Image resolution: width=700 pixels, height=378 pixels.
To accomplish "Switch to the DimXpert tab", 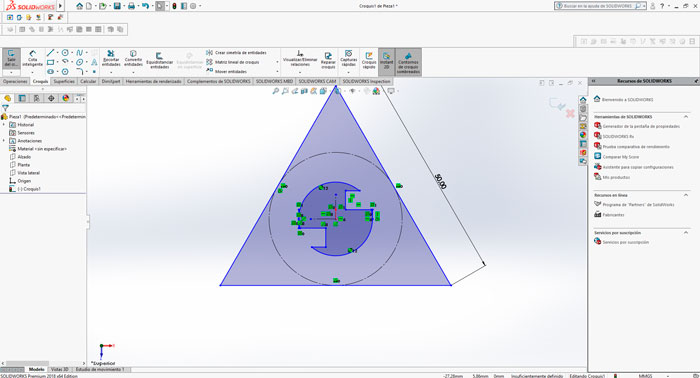I will click(x=111, y=81).
